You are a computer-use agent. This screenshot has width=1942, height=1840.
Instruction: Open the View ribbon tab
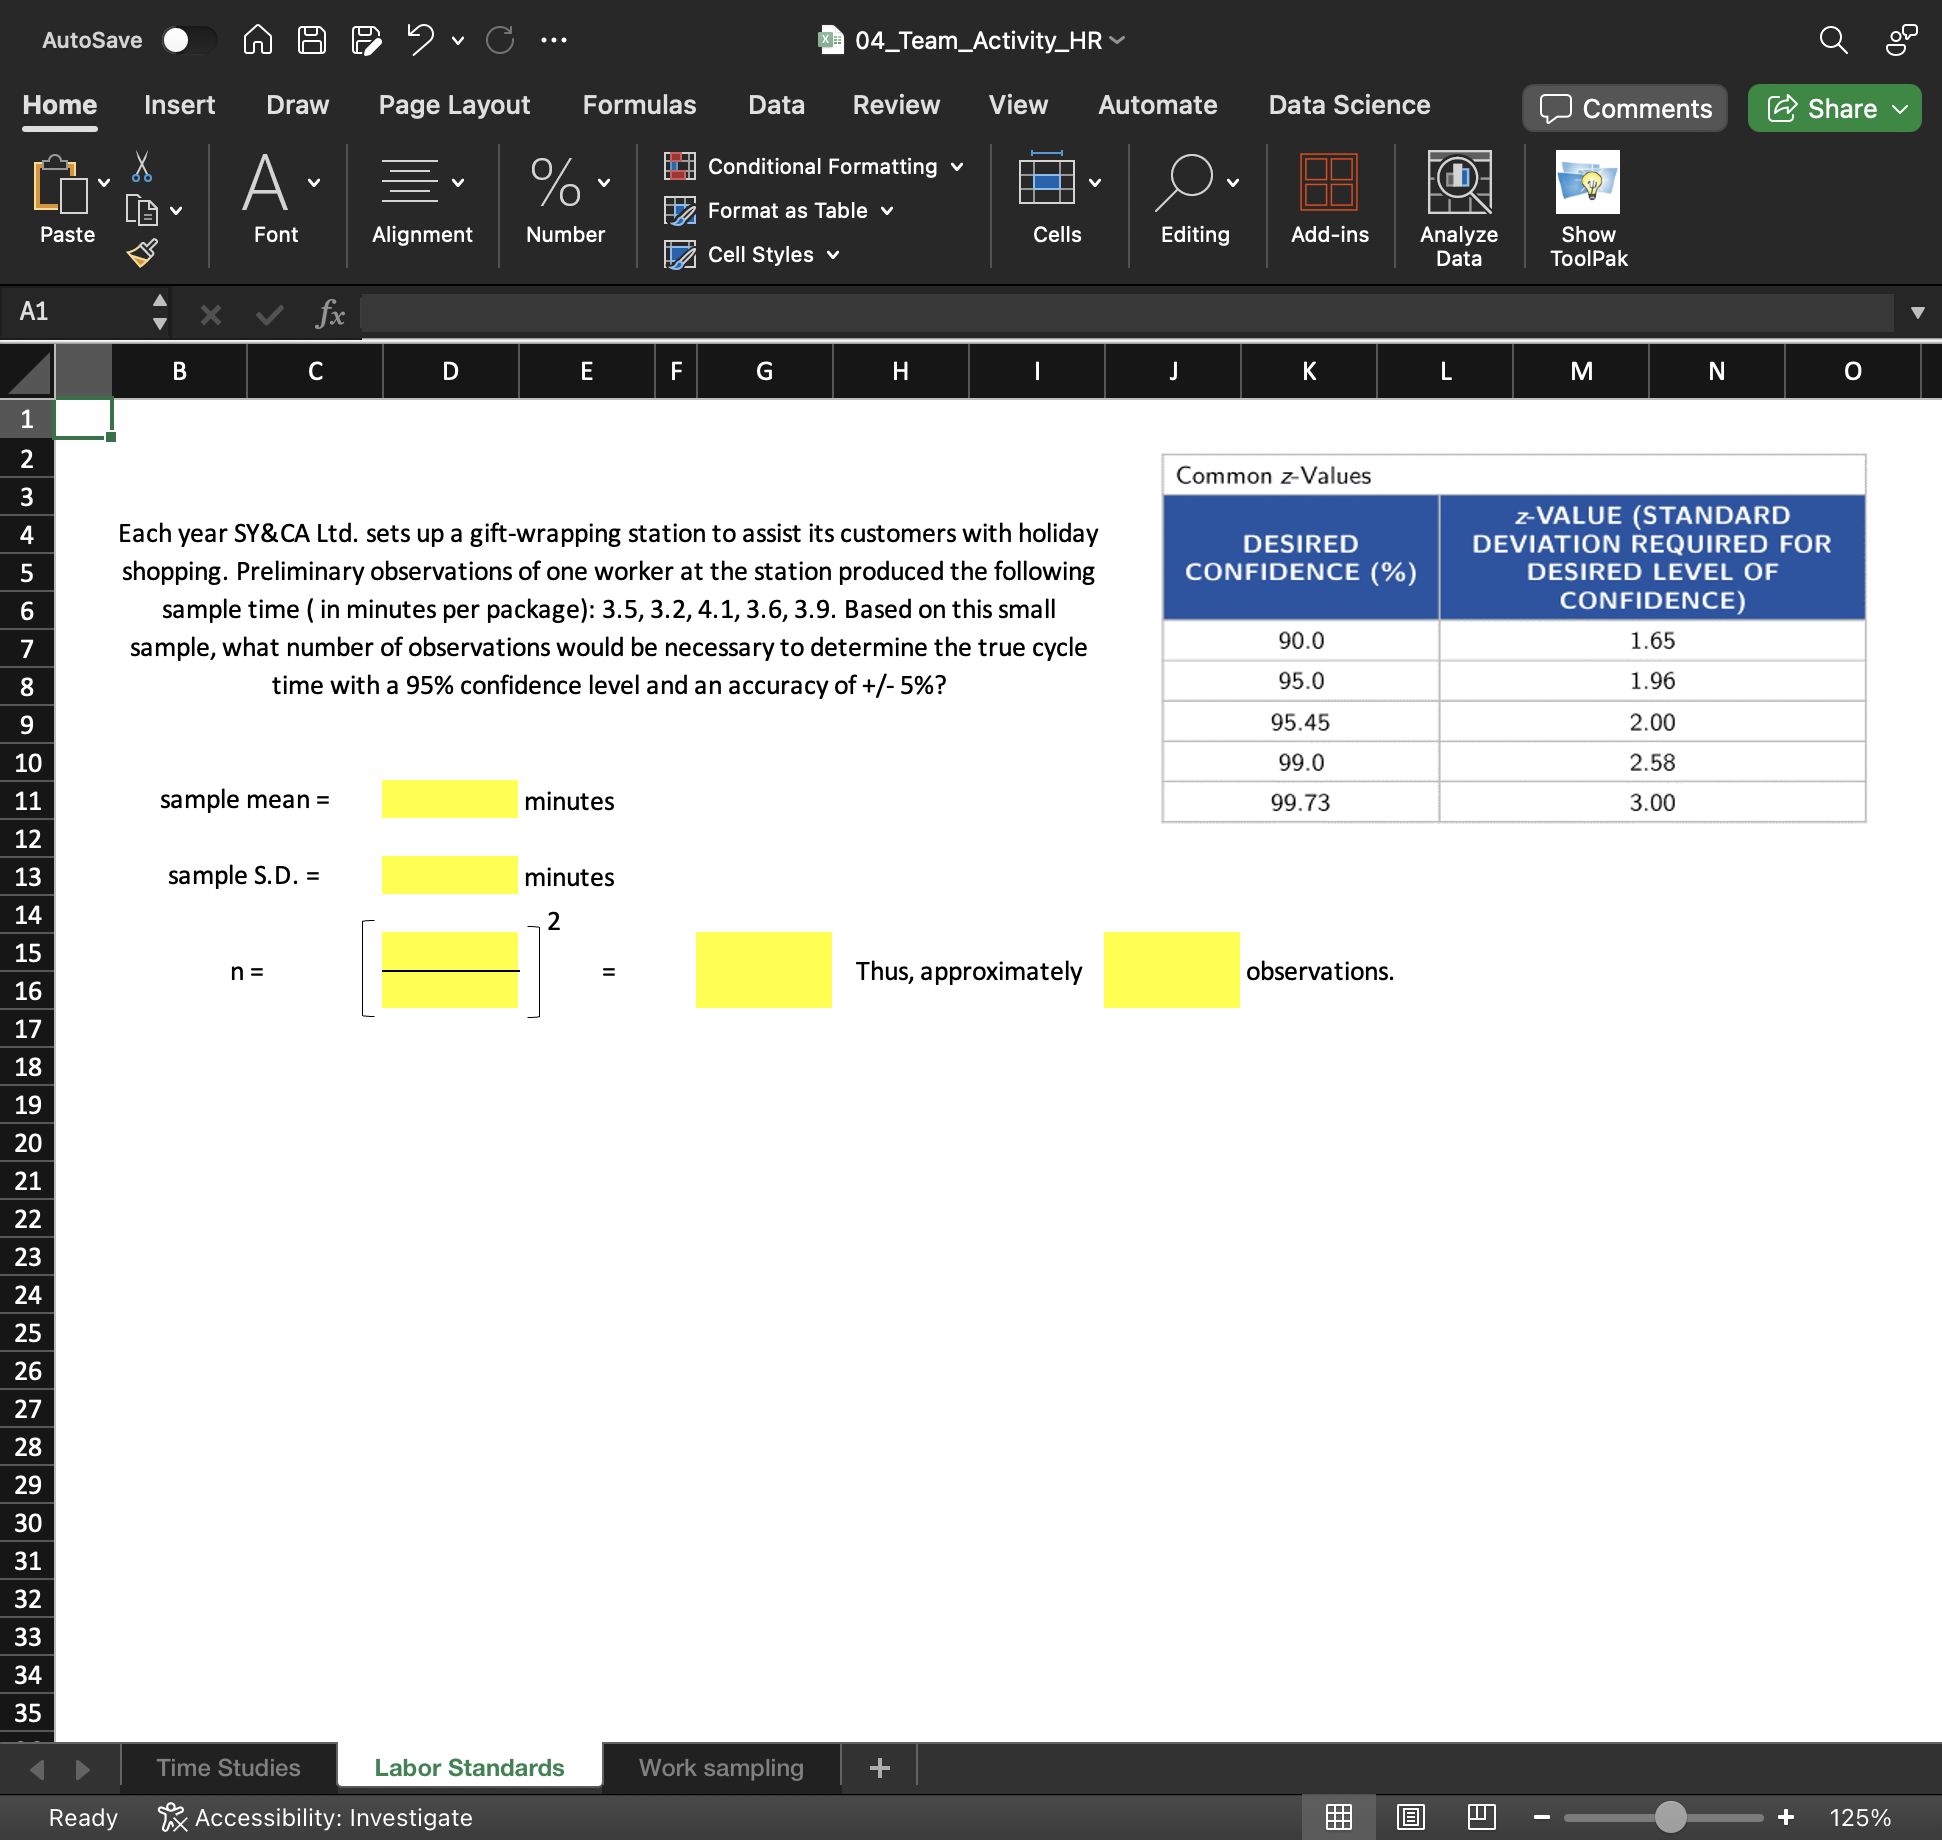point(1018,105)
